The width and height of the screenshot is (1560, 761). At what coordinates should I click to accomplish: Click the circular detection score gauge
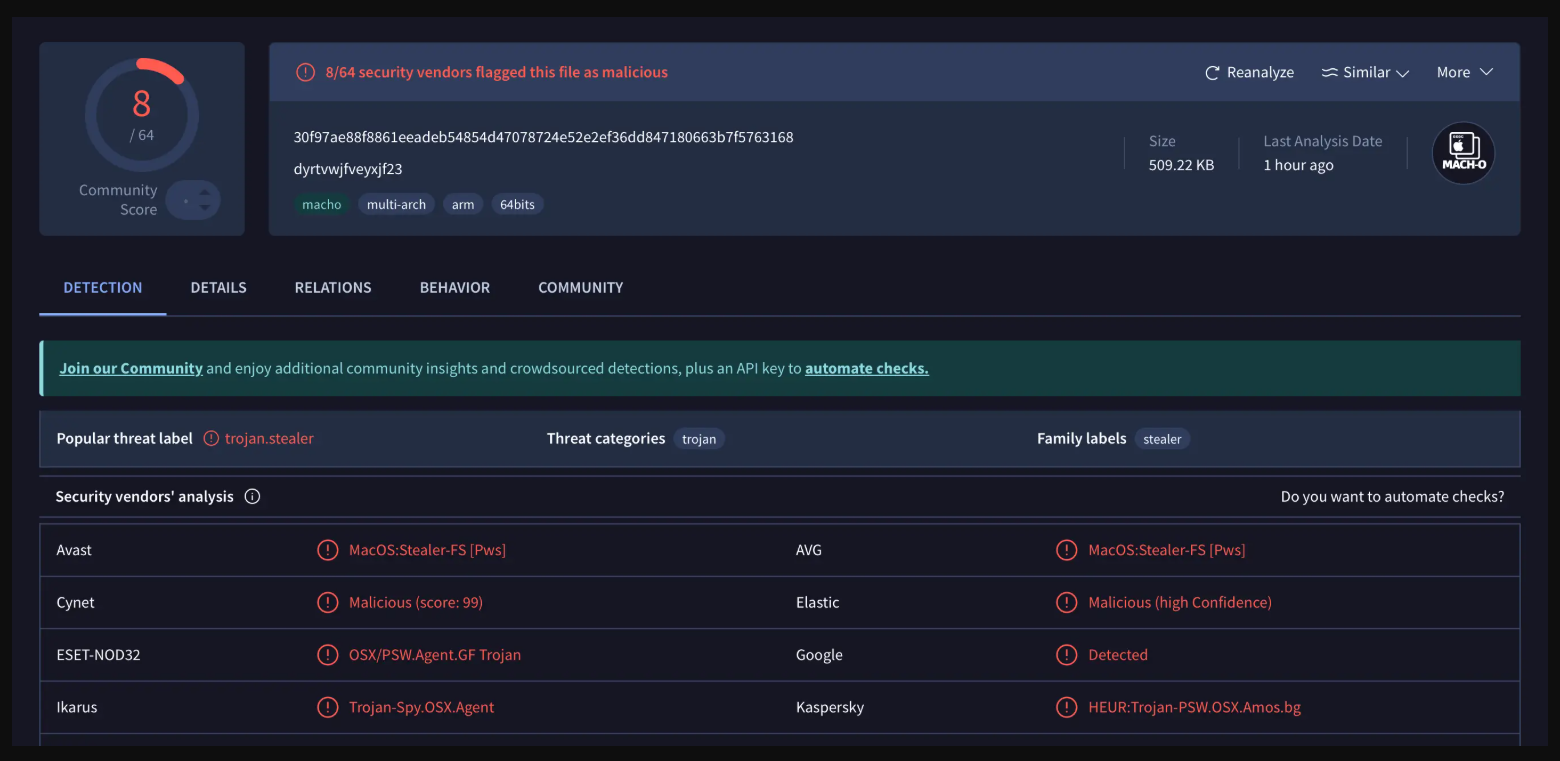point(142,115)
